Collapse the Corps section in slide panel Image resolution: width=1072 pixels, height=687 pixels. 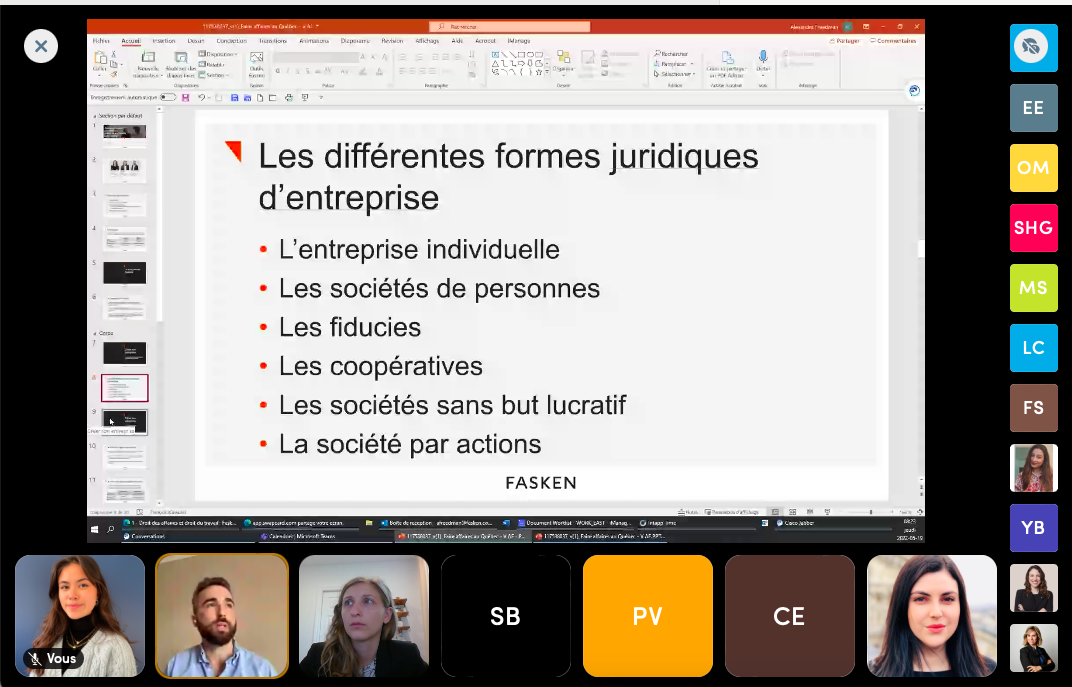coord(94,332)
